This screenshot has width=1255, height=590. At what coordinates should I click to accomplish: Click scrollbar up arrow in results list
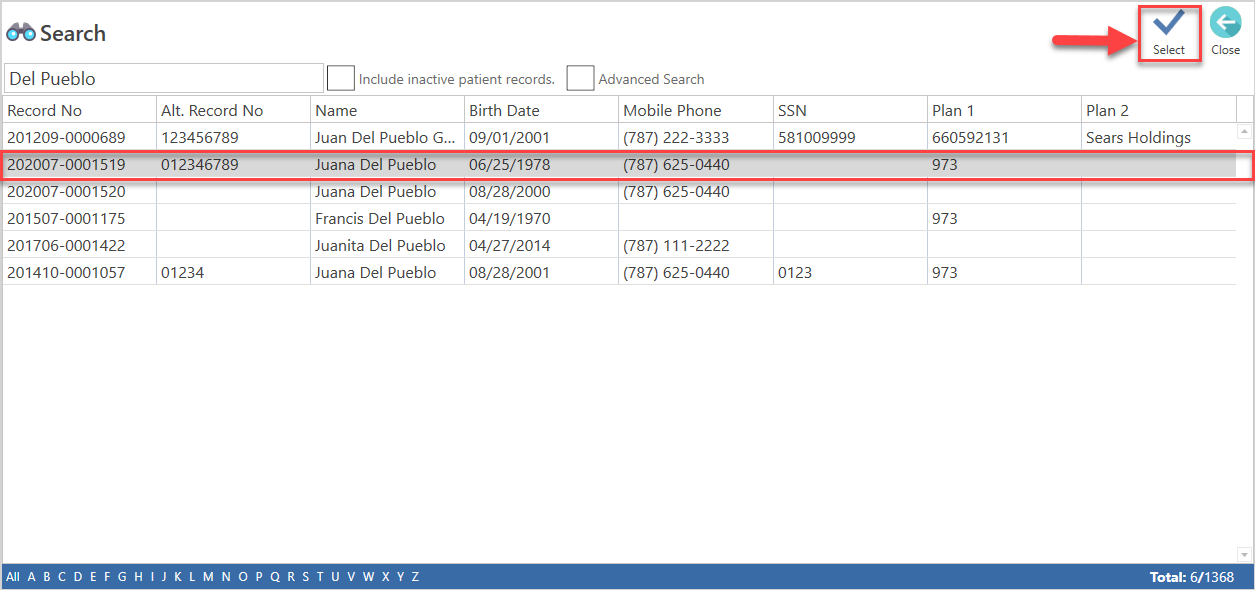point(1245,131)
